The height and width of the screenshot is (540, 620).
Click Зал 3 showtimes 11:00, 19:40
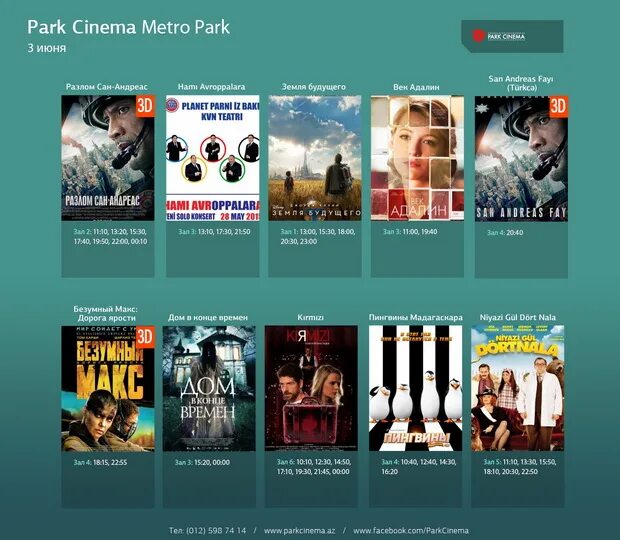click(410, 232)
